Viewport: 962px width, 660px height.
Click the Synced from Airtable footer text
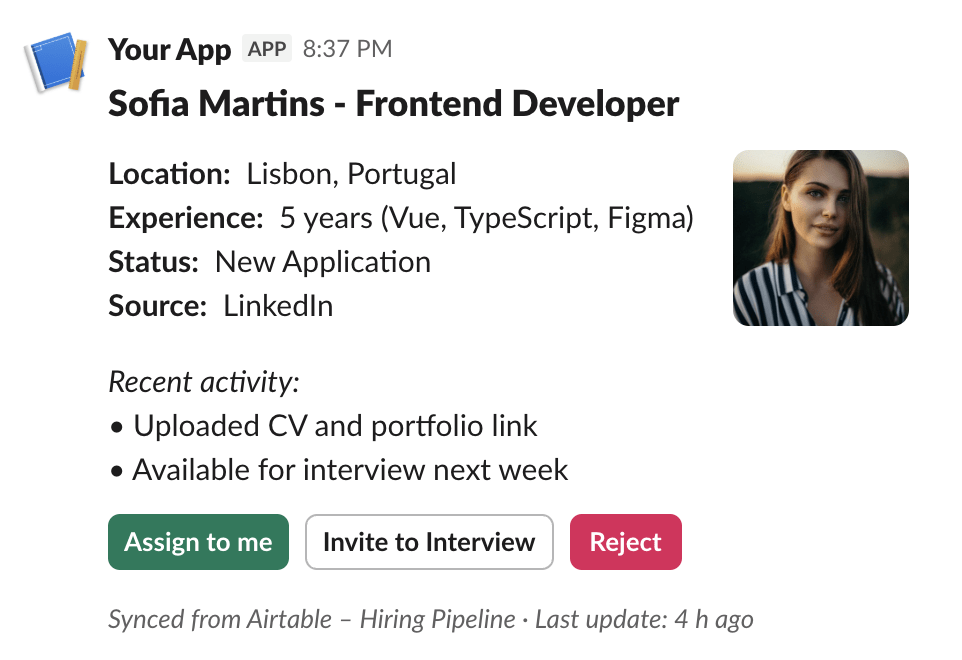coord(220,619)
